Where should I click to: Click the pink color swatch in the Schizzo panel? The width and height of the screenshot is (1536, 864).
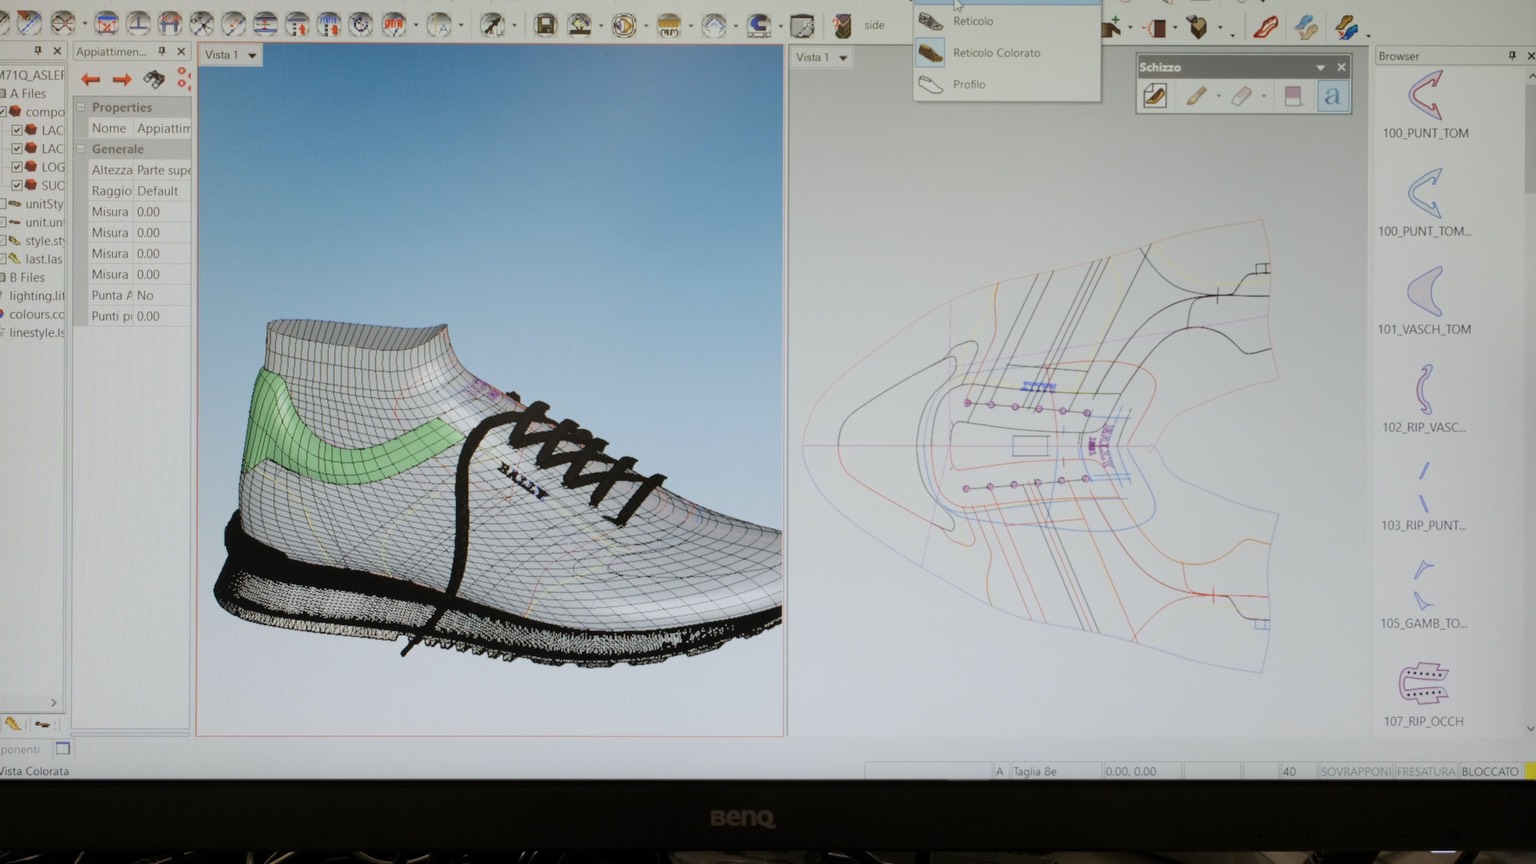pos(1292,94)
